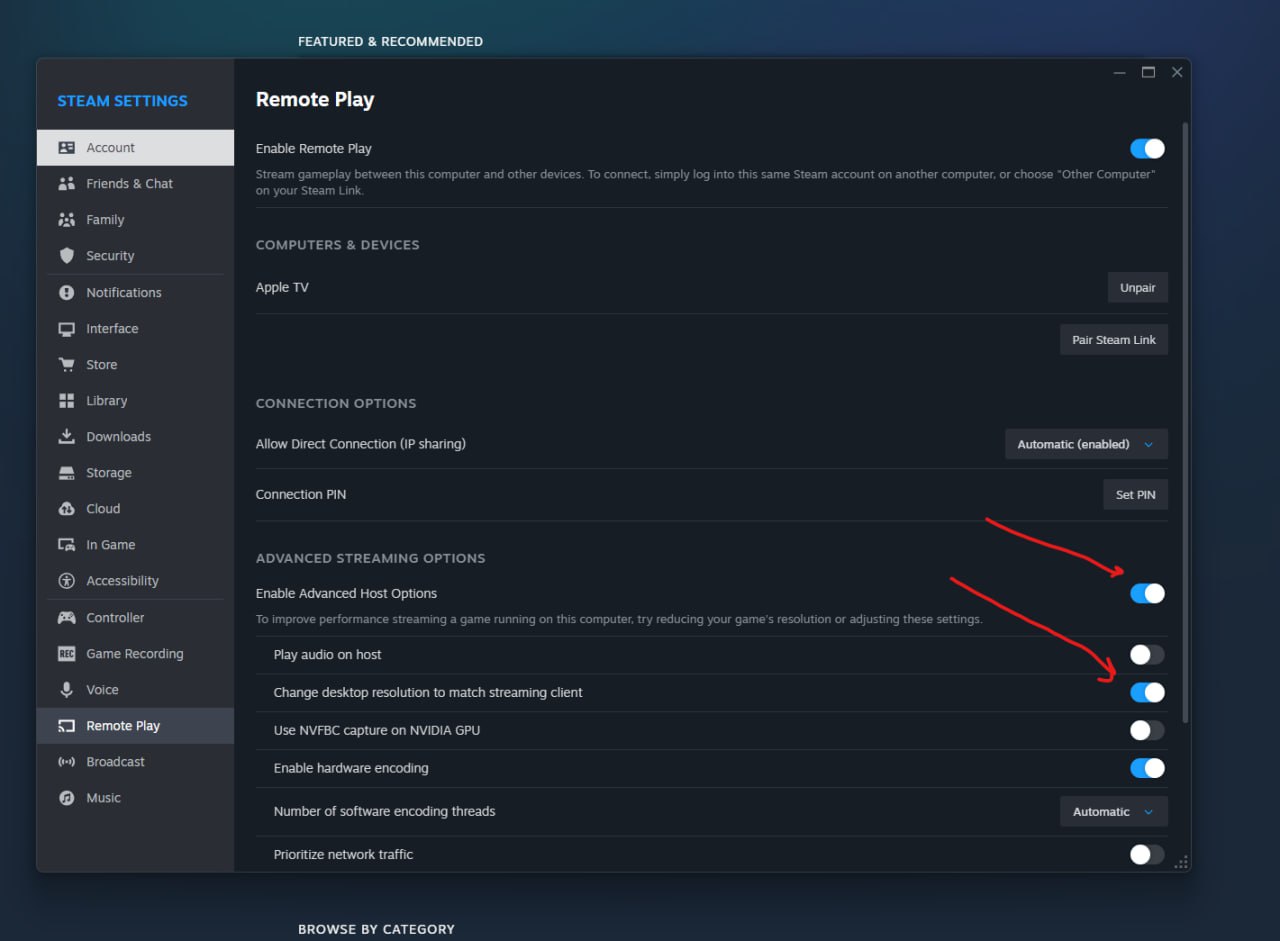Click the Downloads arrow icon
Image resolution: width=1280 pixels, height=941 pixels.
tap(67, 437)
